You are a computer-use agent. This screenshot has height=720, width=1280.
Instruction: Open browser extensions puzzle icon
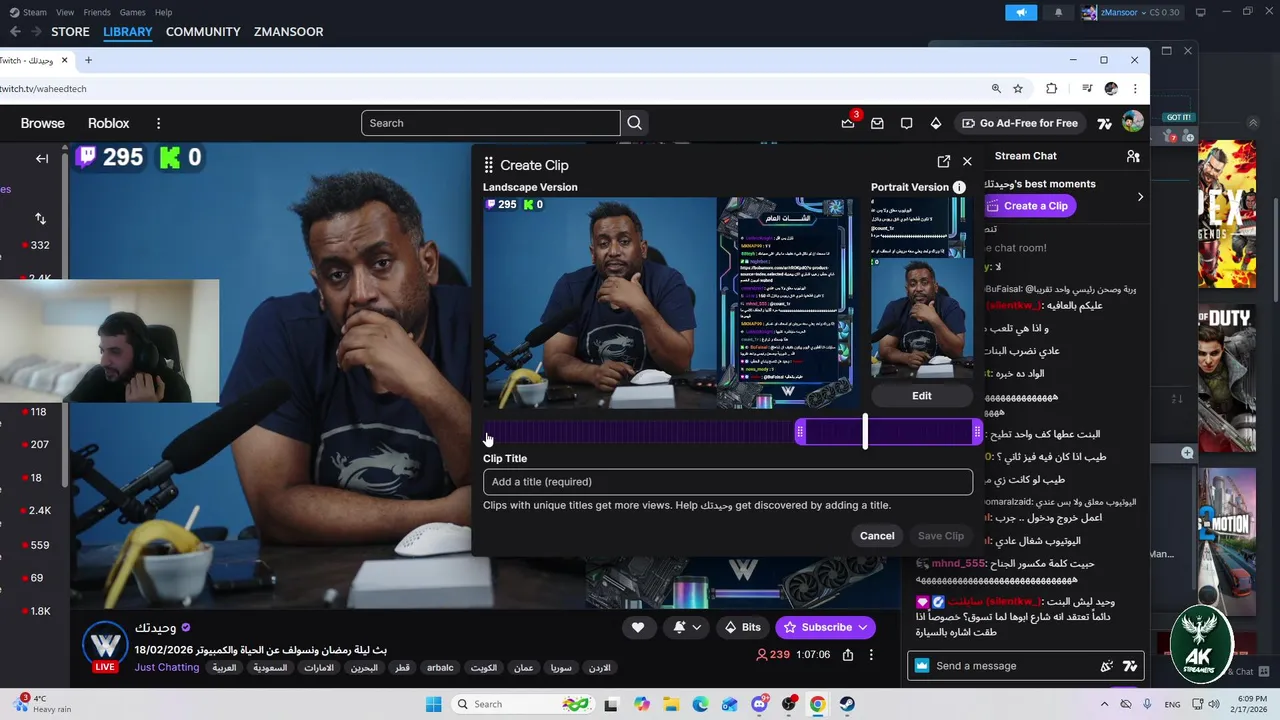pyautogui.click(x=1051, y=89)
